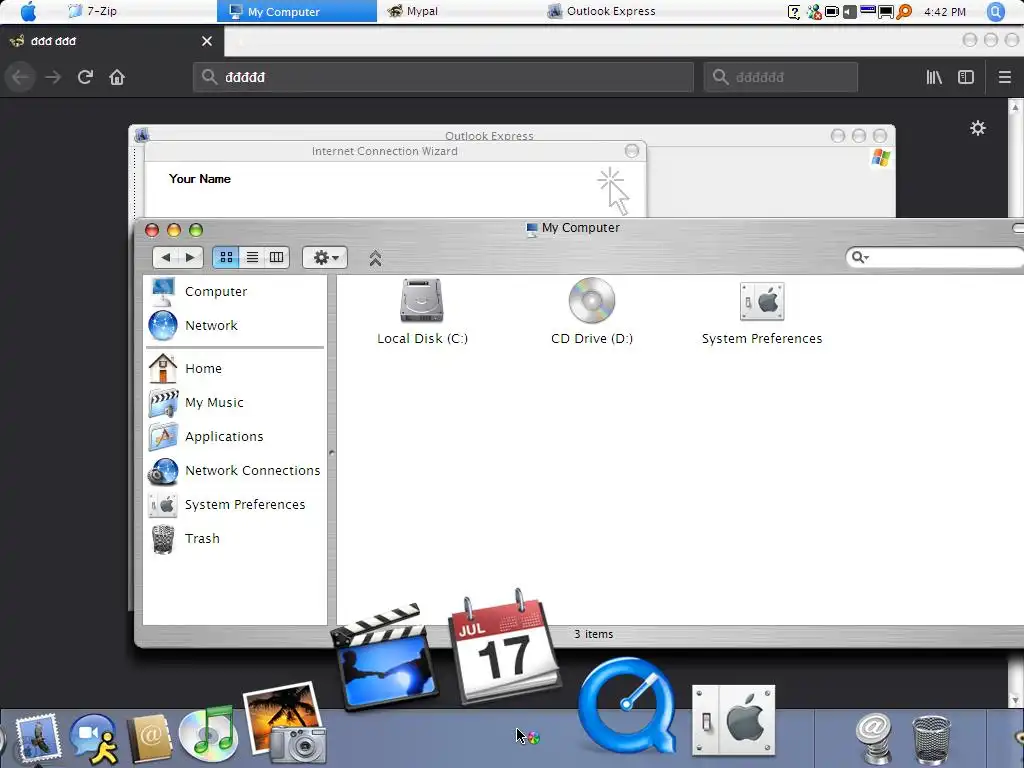Open the Mypal library icon
Viewport: 1024px width, 768px height.
[934, 77]
